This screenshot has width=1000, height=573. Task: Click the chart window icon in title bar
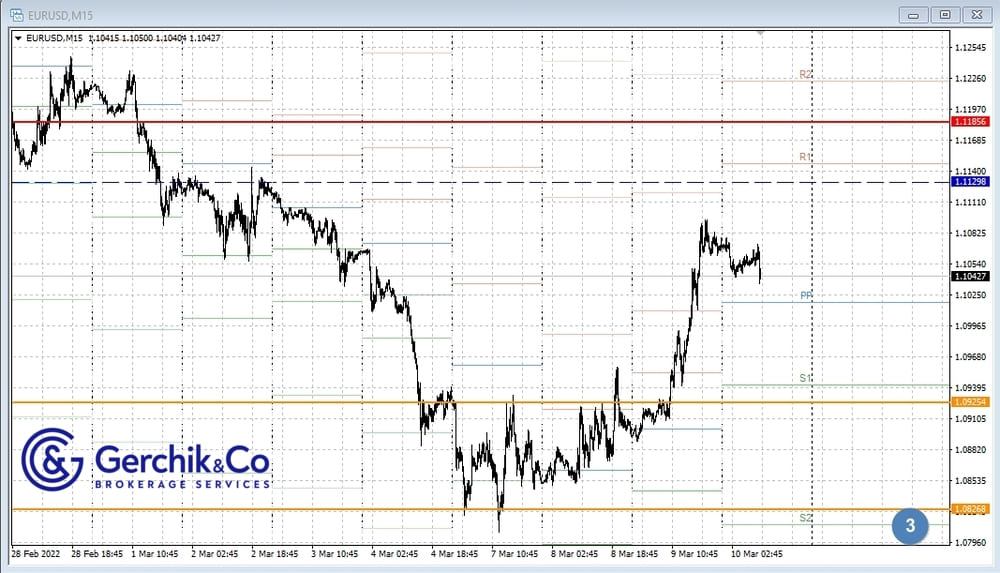coord(17,14)
